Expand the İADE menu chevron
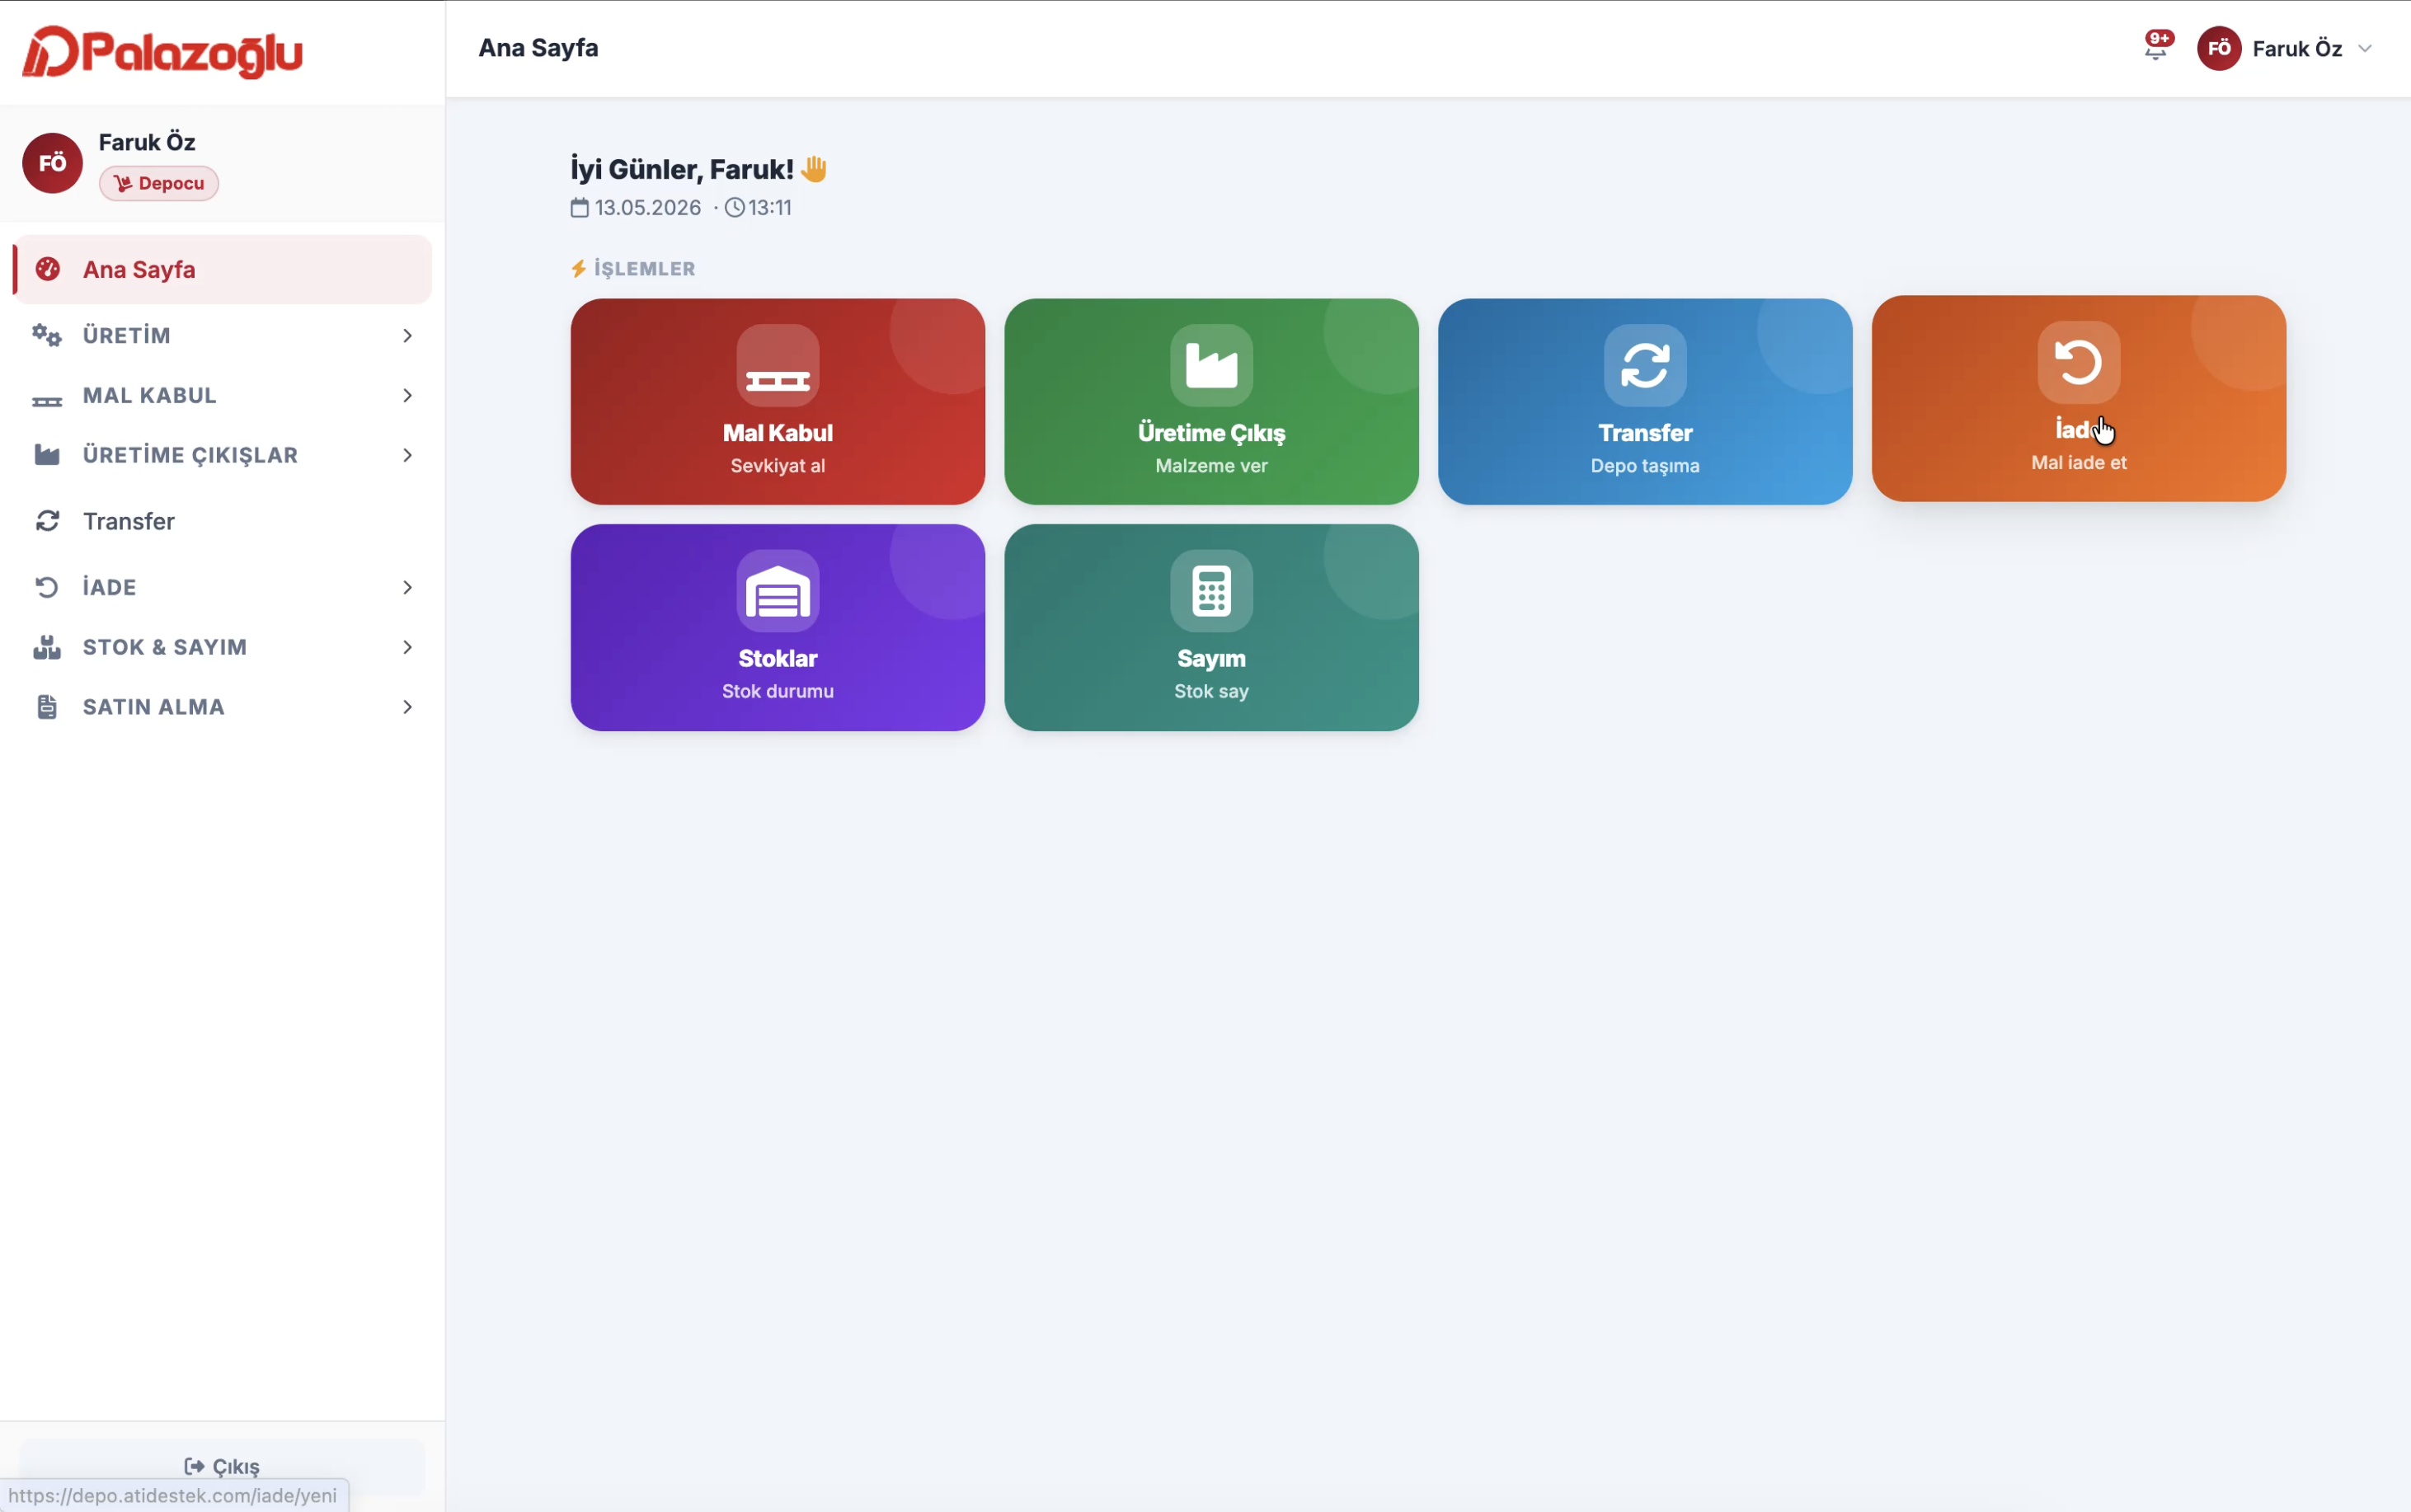This screenshot has width=2411, height=1512. click(407, 587)
